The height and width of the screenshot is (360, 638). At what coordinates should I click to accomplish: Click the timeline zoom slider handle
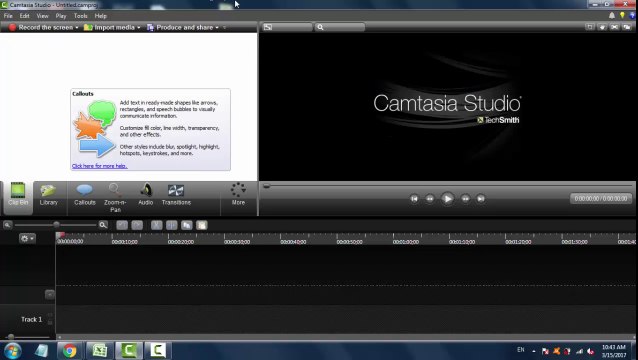click(x=56, y=225)
